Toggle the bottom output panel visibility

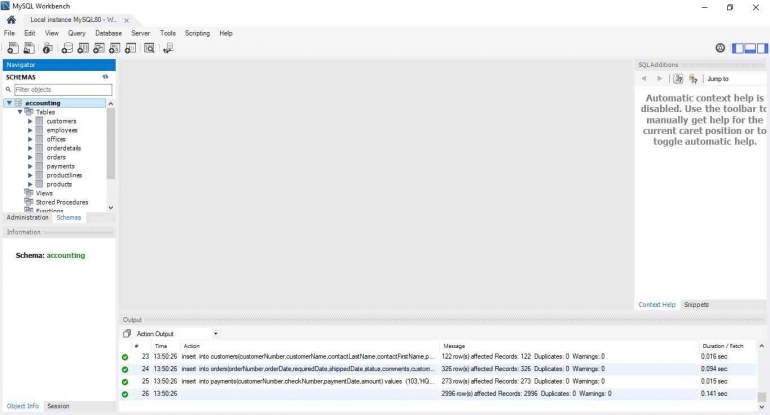click(x=750, y=48)
